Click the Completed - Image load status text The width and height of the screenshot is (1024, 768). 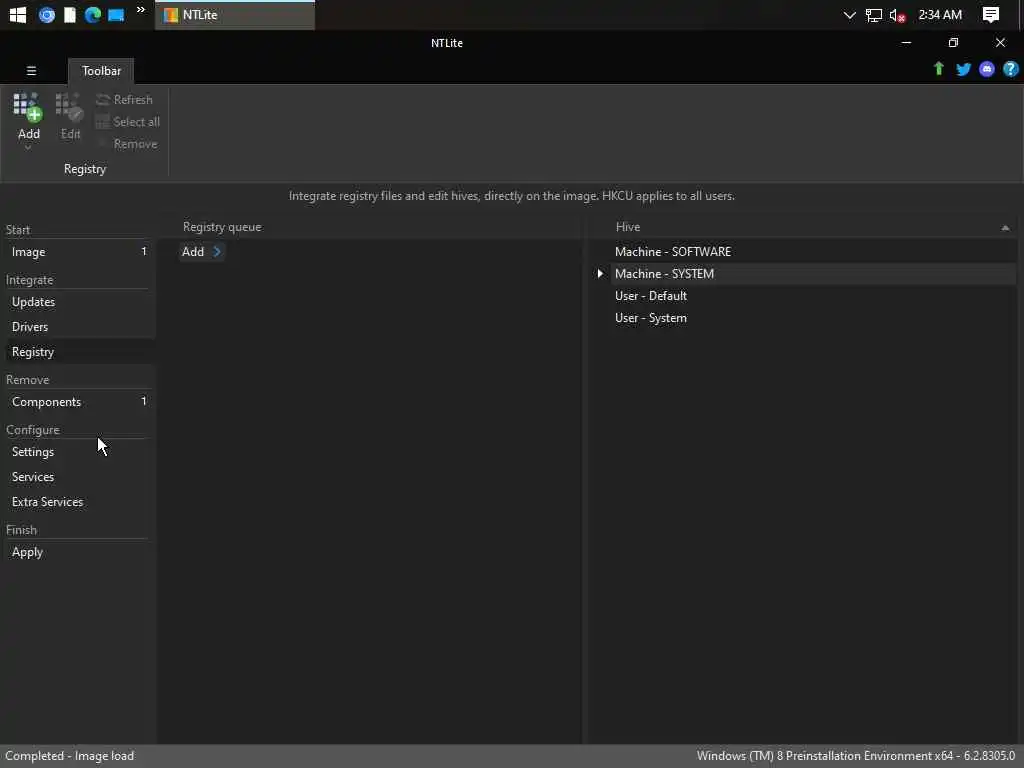69,756
